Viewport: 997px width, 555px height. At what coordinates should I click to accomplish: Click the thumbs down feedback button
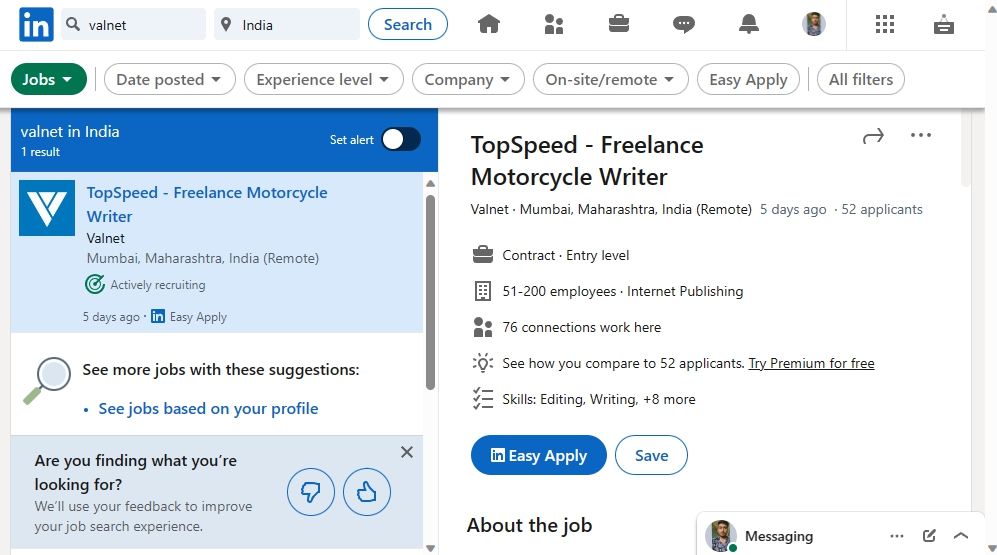click(x=311, y=492)
